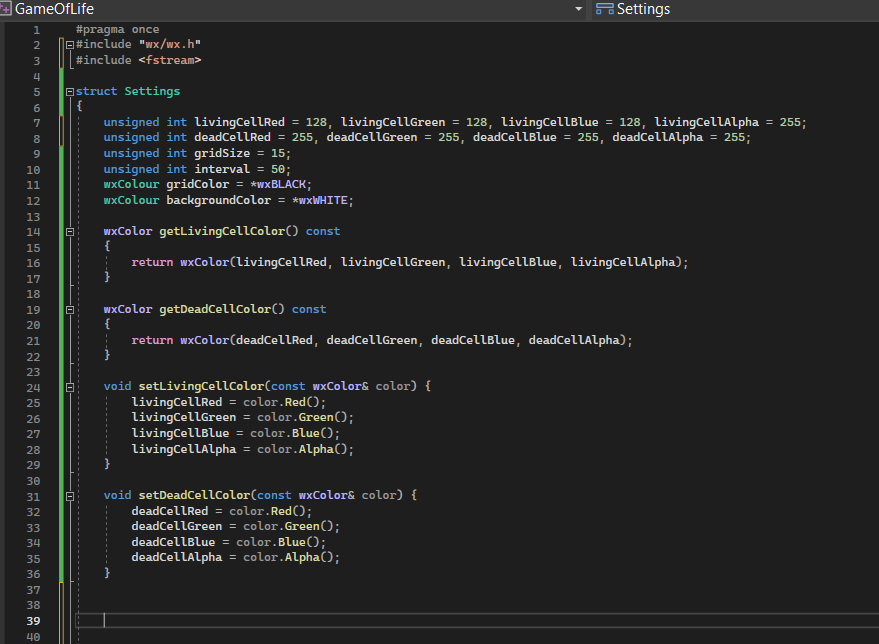Image resolution: width=879 pixels, height=644 pixels.
Task: Click line number 39 in the gutter
Action: 35,621
